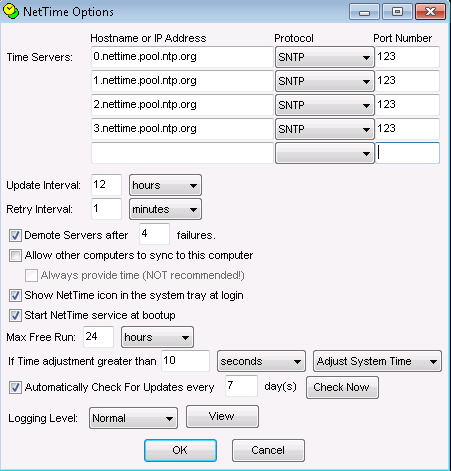This screenshot has width=451, height=471.
Task: Click the time adjustment threshold field
Action: [185, 361]
